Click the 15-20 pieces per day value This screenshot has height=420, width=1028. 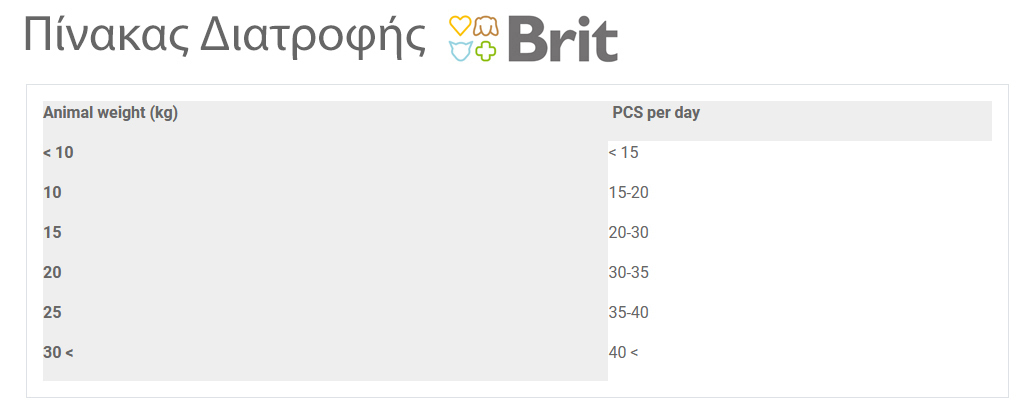629,193
